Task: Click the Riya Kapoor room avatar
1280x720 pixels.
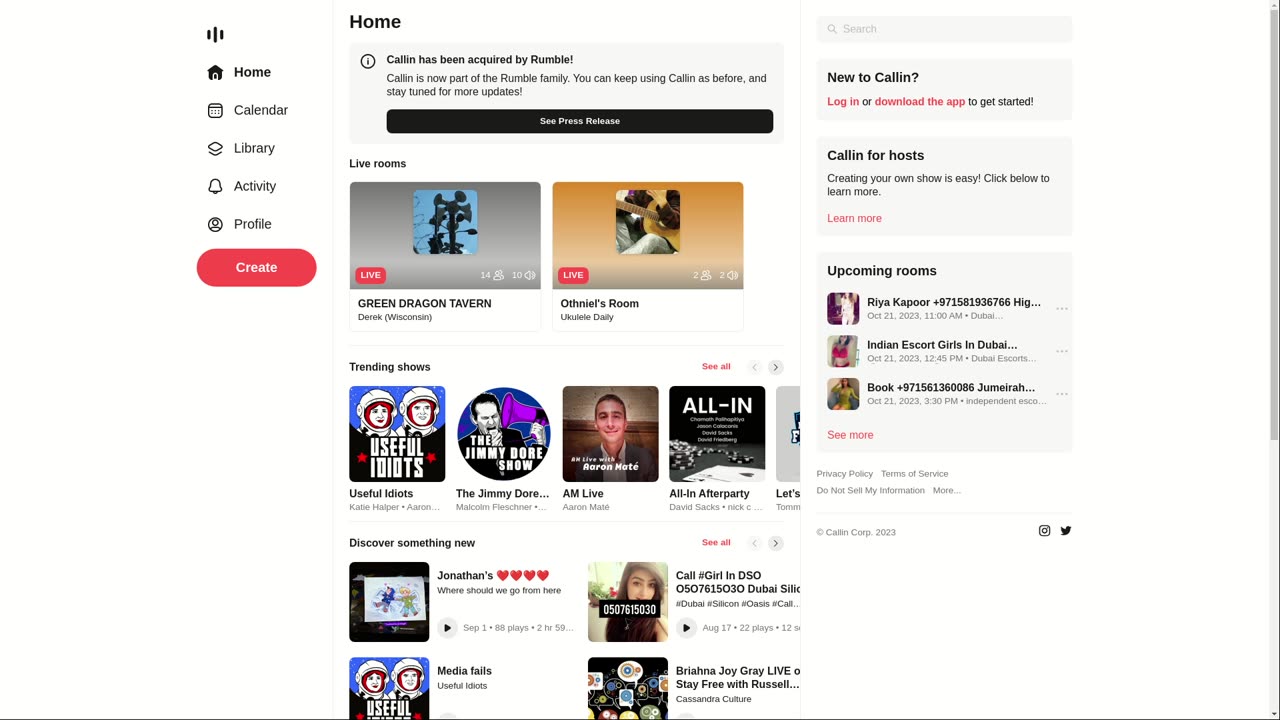Action: point(843,309)
